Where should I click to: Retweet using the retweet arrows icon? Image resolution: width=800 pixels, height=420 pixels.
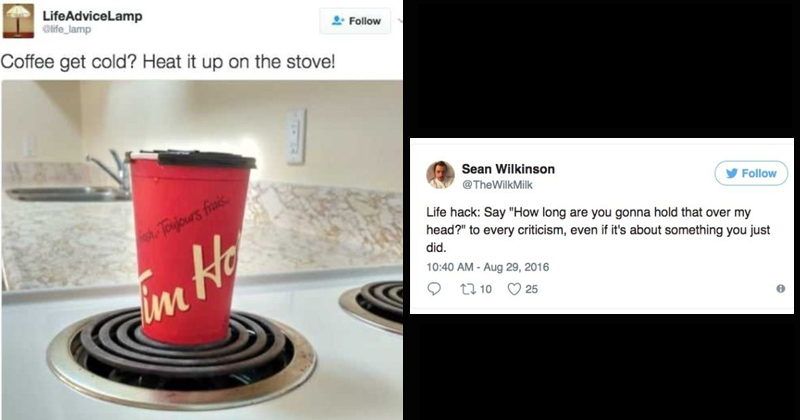tap(467, 289)
